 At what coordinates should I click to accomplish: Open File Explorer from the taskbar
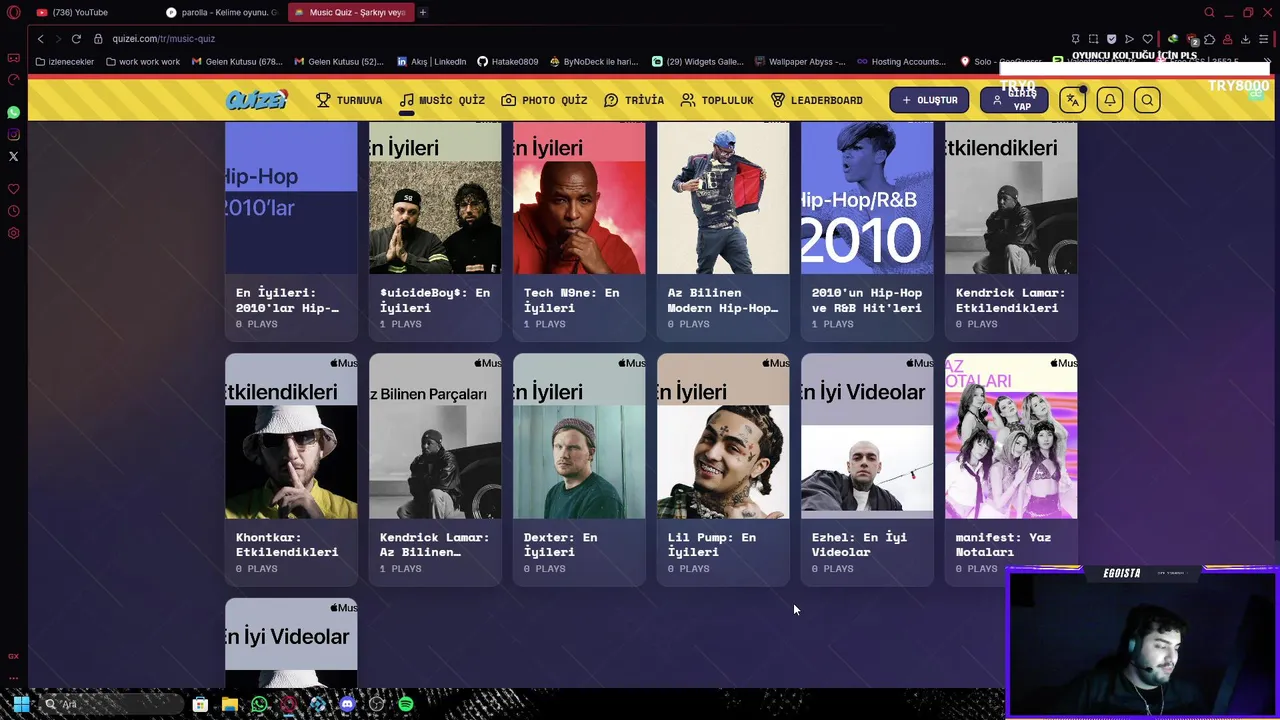[x=229, y=704]
